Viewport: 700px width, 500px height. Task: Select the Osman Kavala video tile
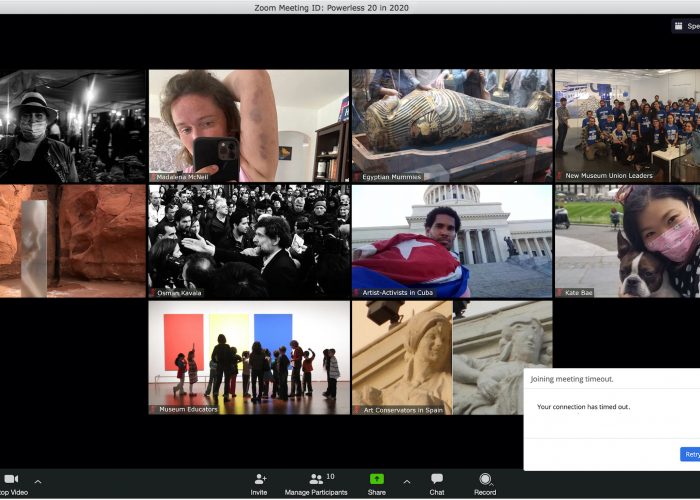click(248, 240)
